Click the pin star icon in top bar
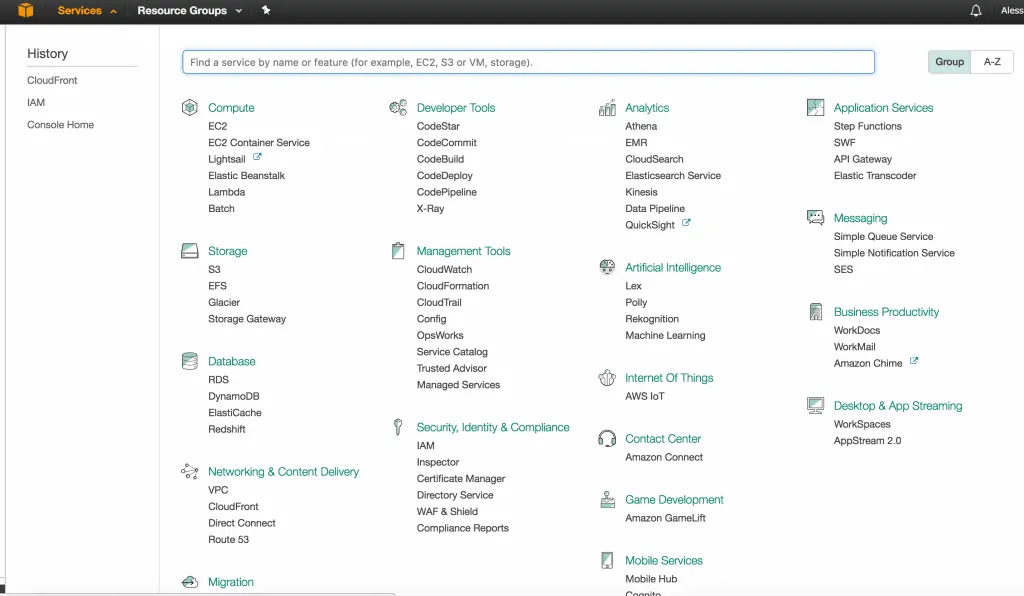Viewport: 1024px width, 596px height. (x=266, y=10)
